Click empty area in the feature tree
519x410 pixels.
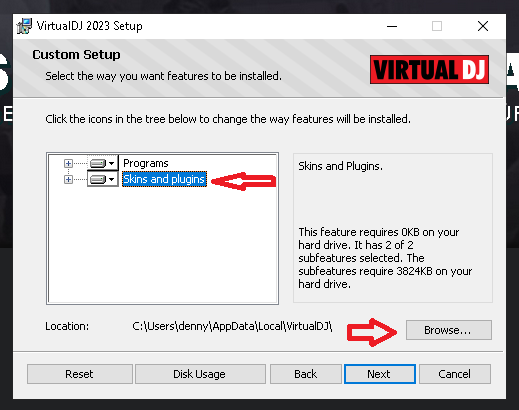pos(162,247)
